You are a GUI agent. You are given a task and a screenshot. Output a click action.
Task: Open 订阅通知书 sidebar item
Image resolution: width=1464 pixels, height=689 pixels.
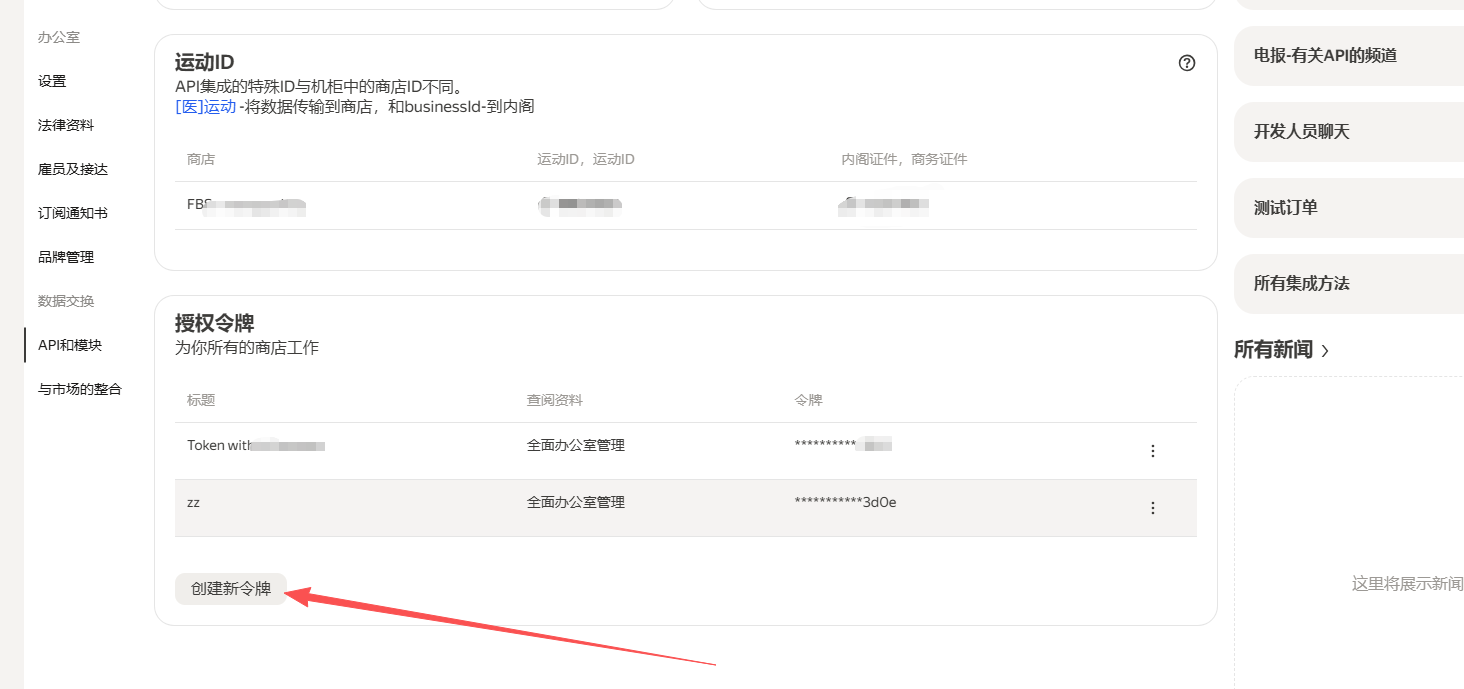[x=73, y=213]
